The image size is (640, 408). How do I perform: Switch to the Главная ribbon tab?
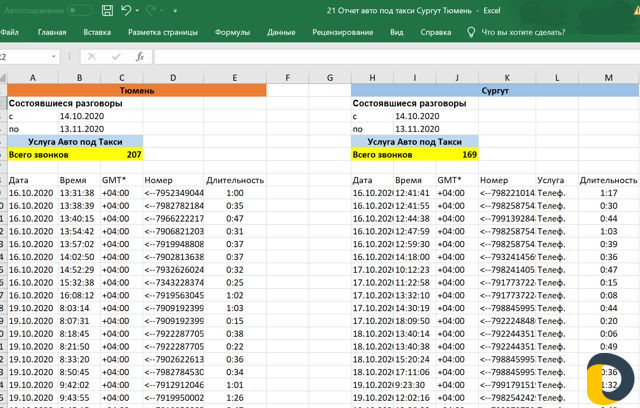52,32
